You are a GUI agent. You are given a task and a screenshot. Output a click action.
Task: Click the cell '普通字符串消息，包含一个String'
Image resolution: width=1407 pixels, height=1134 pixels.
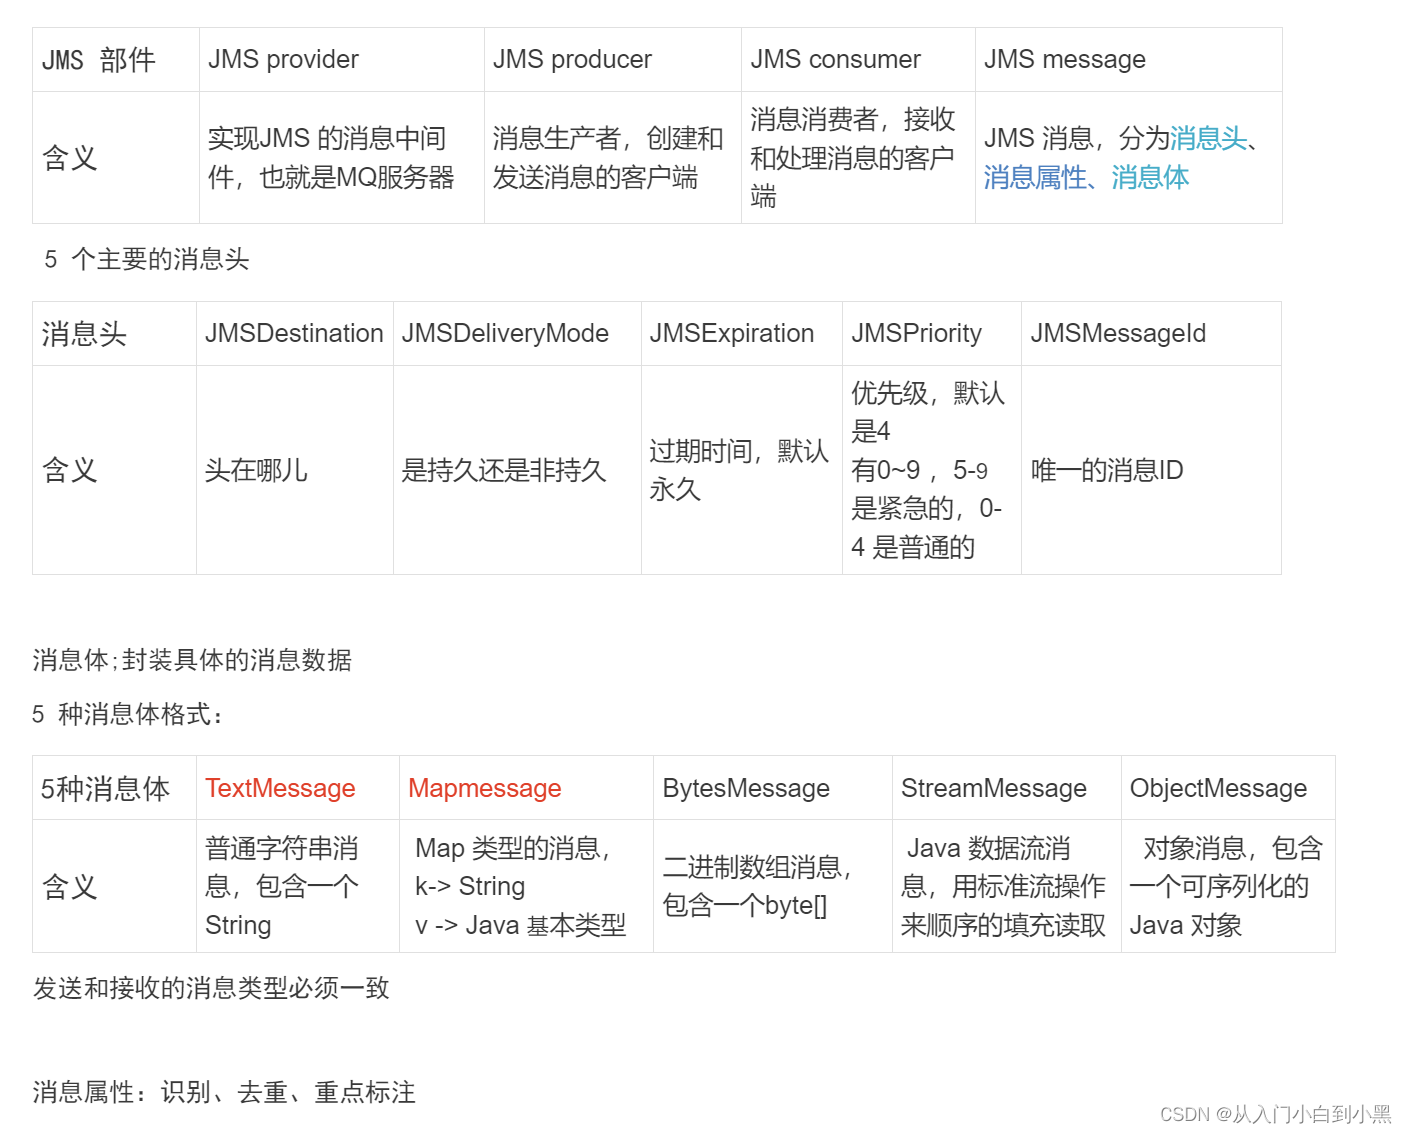tap(298, 886)
